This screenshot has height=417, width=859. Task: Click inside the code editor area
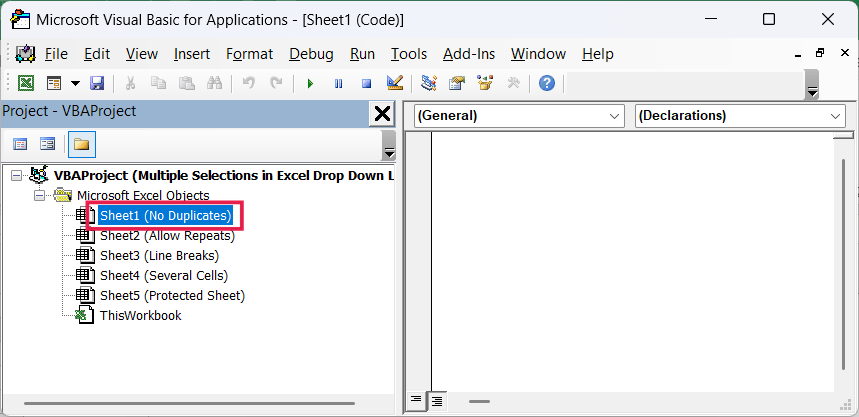point(632,262)
